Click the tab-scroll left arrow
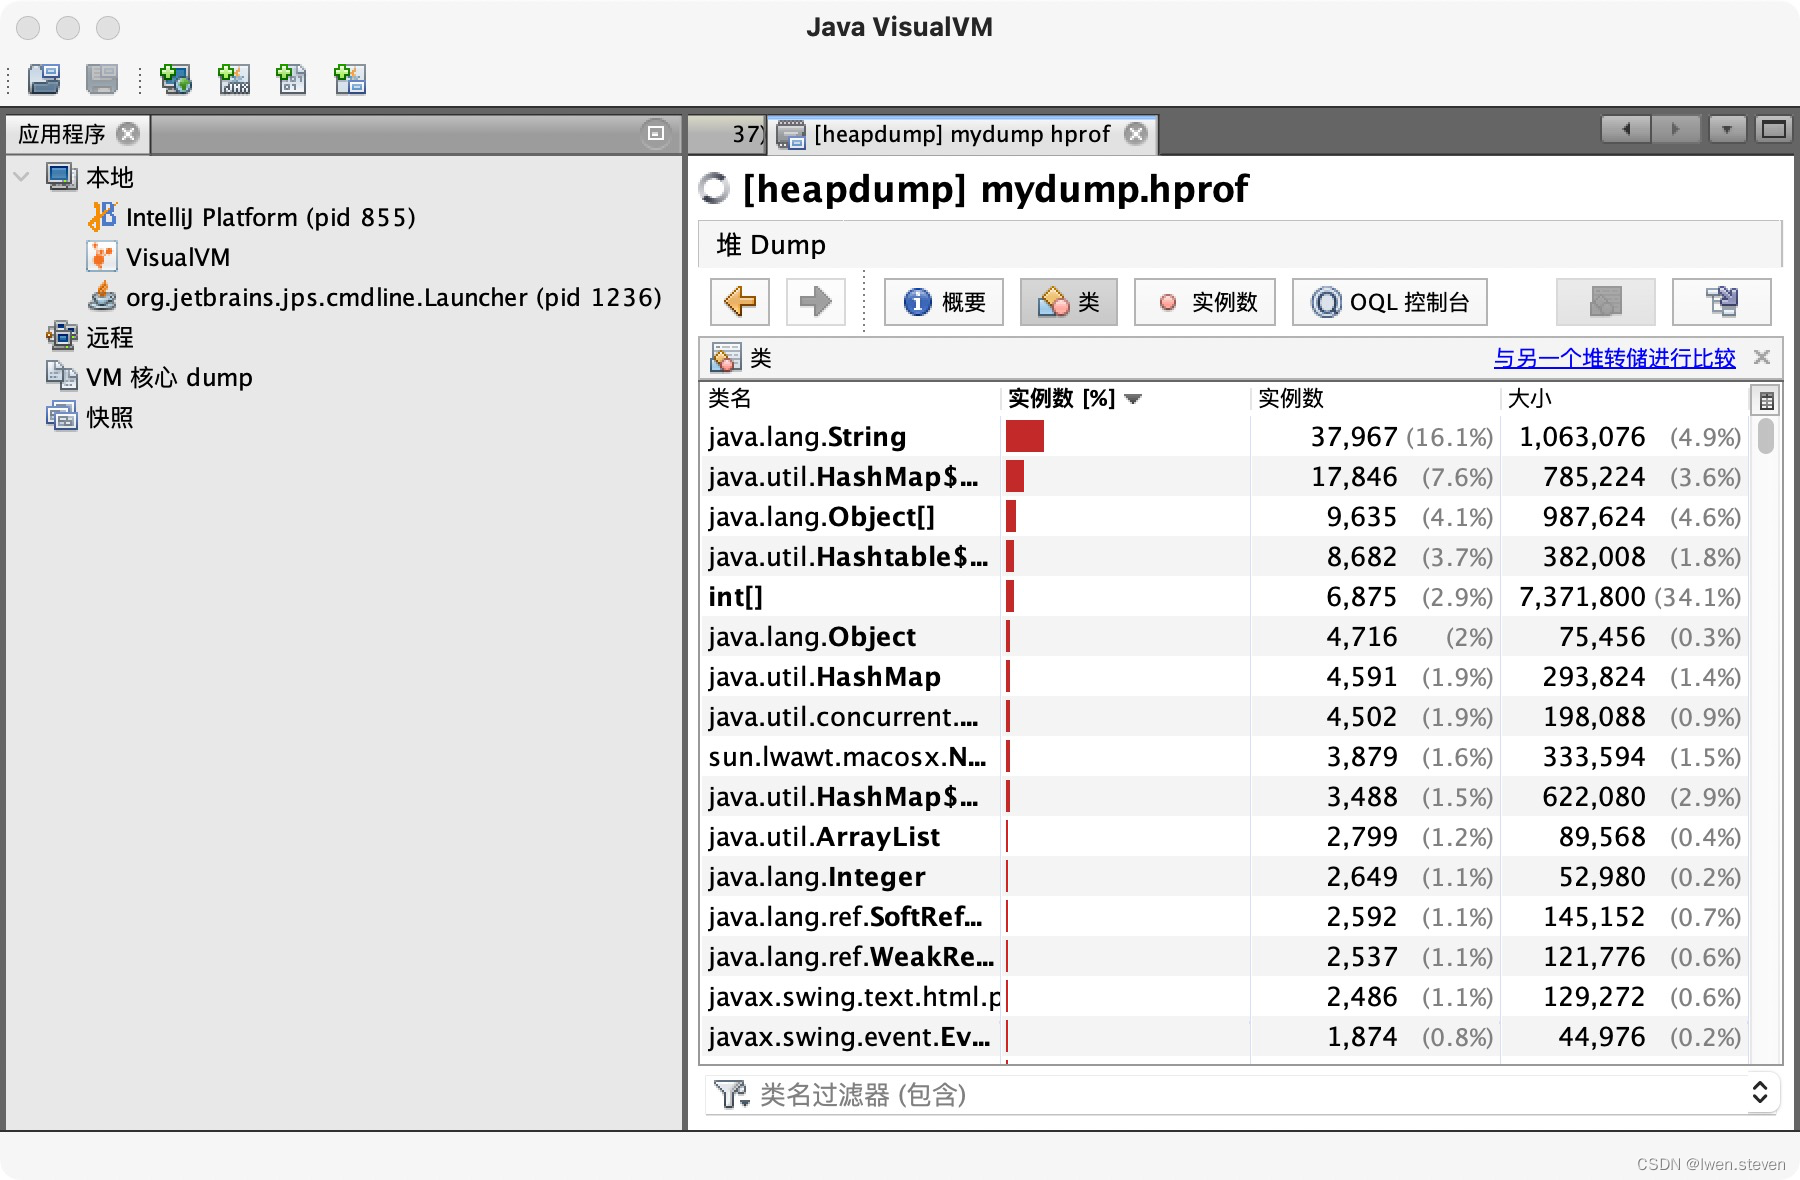The width and height of the screenshot is (1800, 1180). pos(1626,129)
